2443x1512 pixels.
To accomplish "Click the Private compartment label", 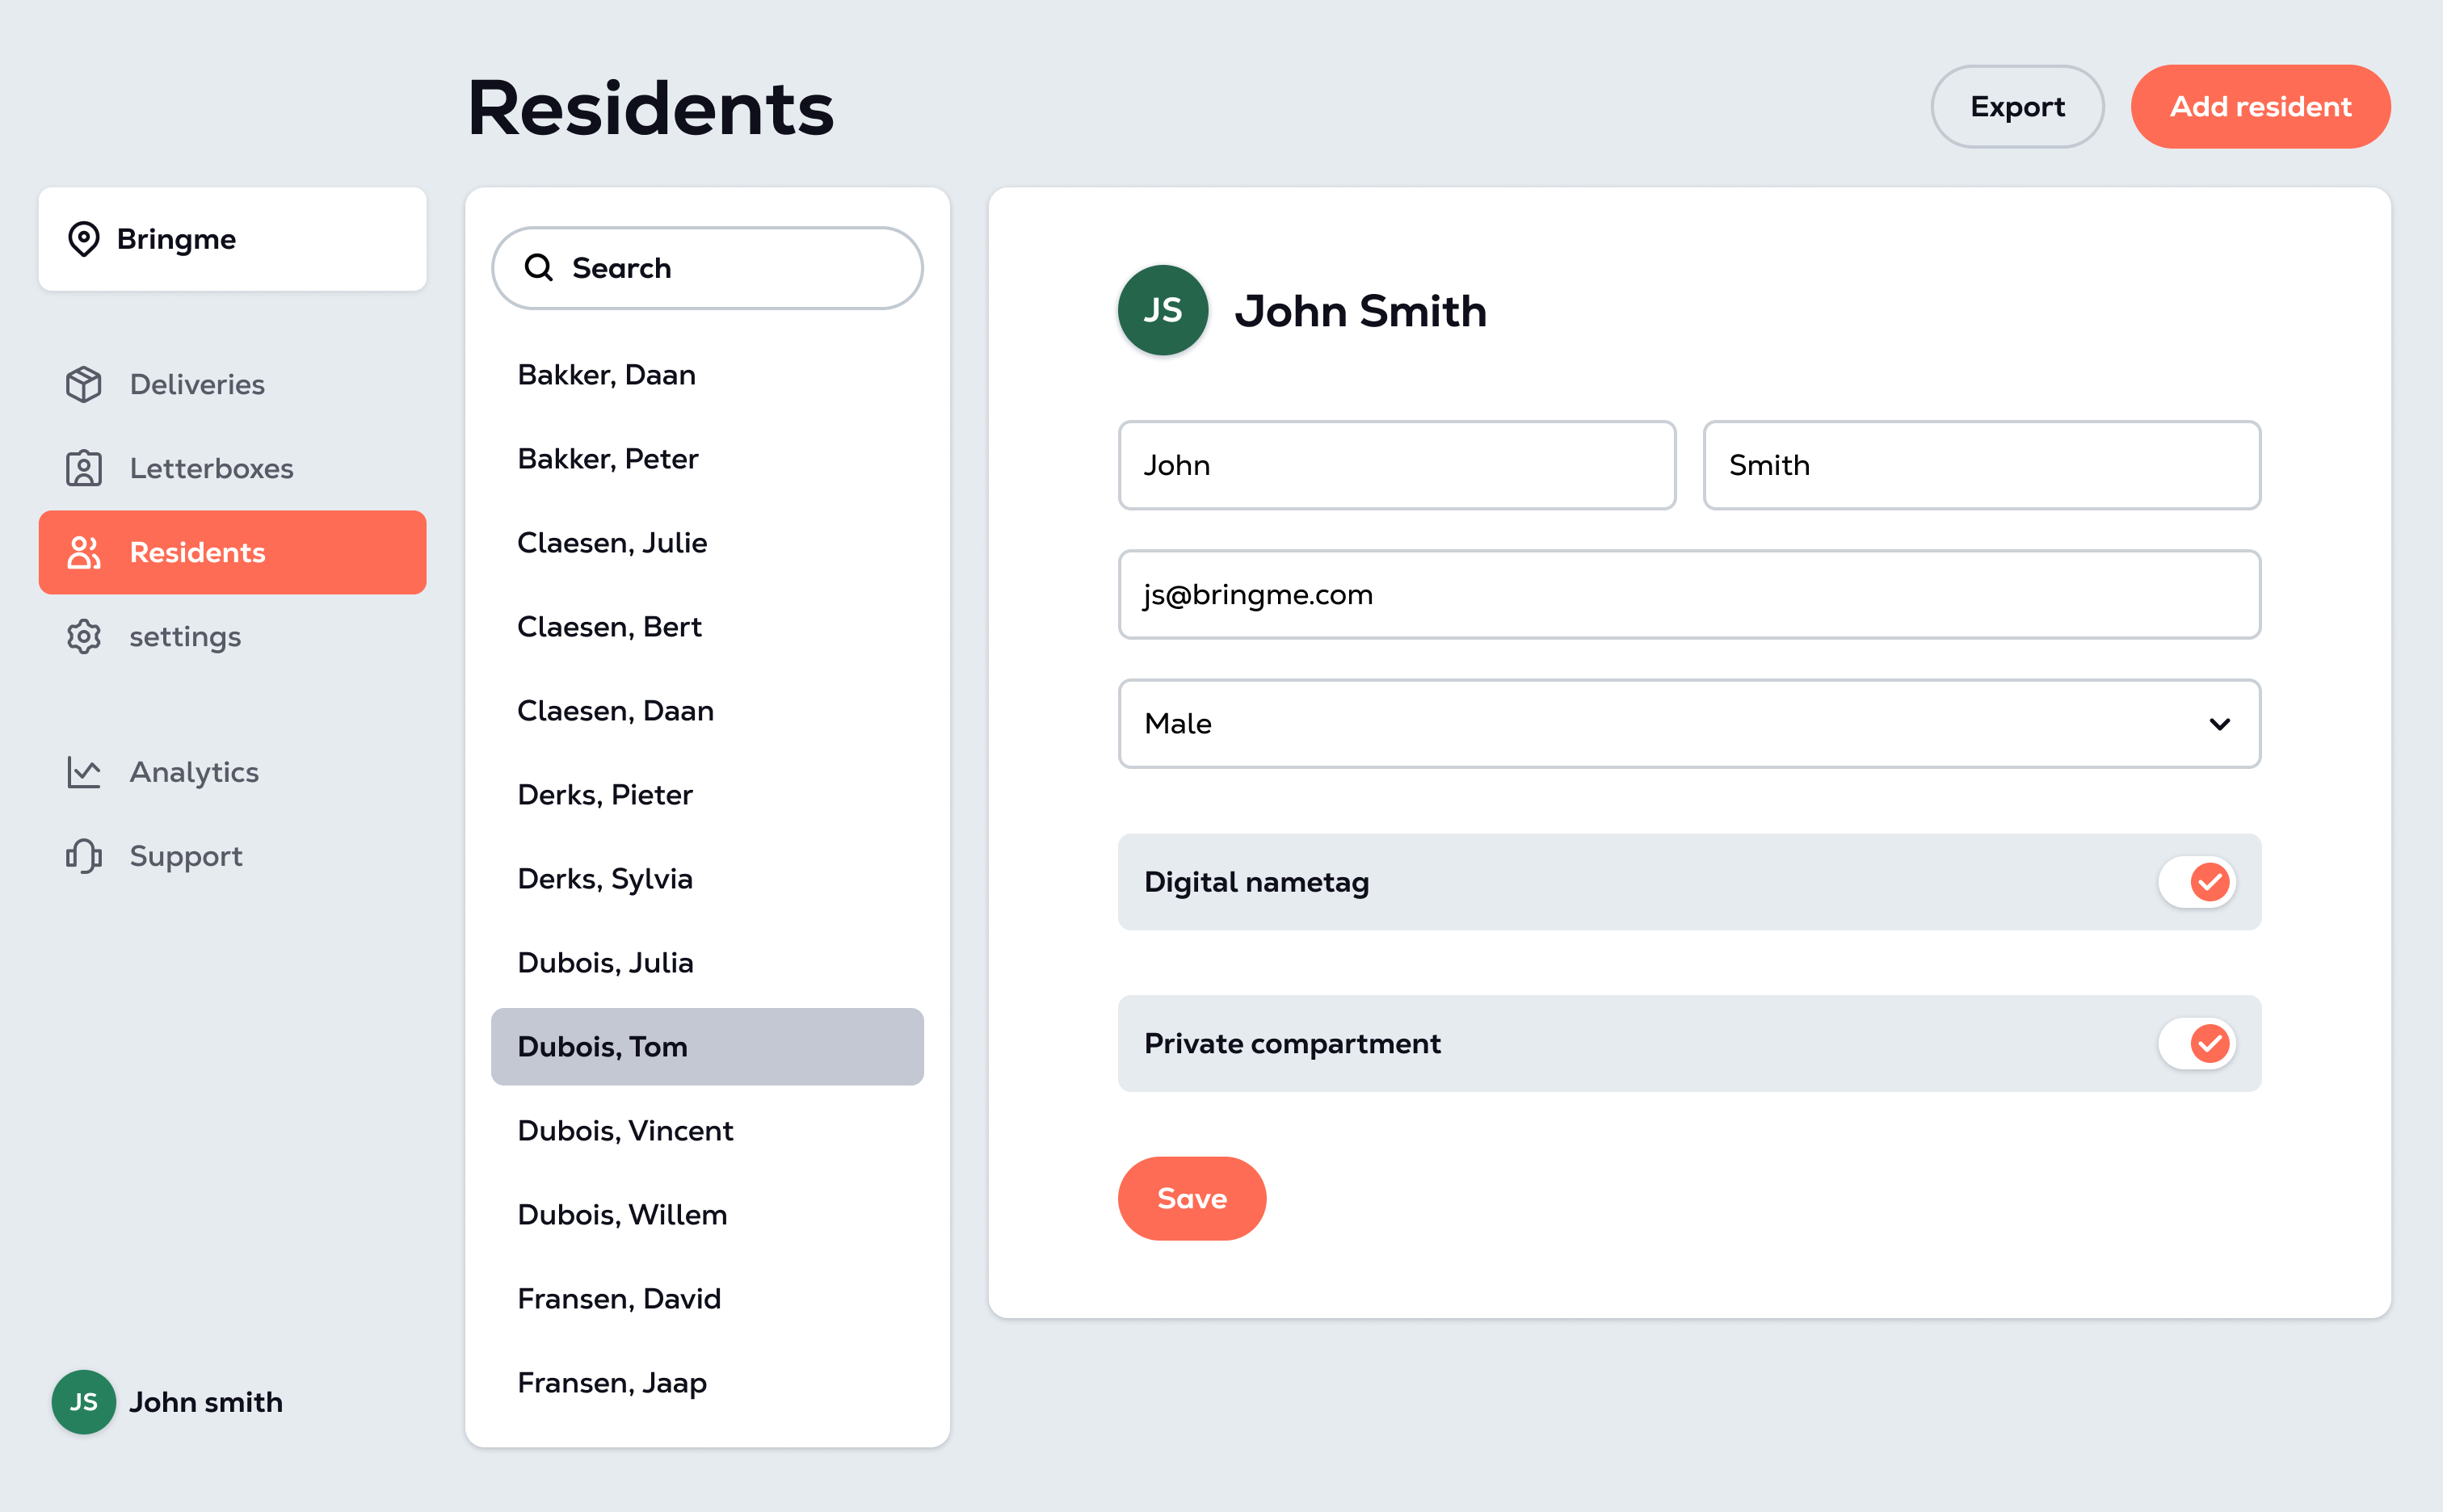I will point(1292,1043).
